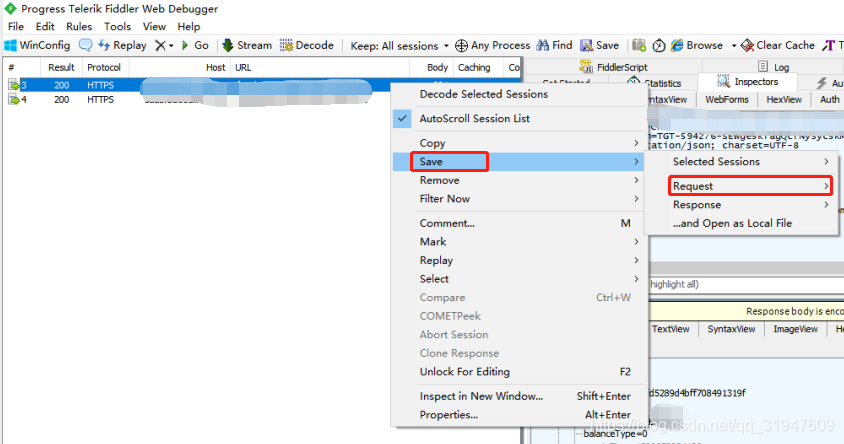Viewport: 844px width, 444px height.
Task: Choose ...and Open as Local File
Action: 741,223
